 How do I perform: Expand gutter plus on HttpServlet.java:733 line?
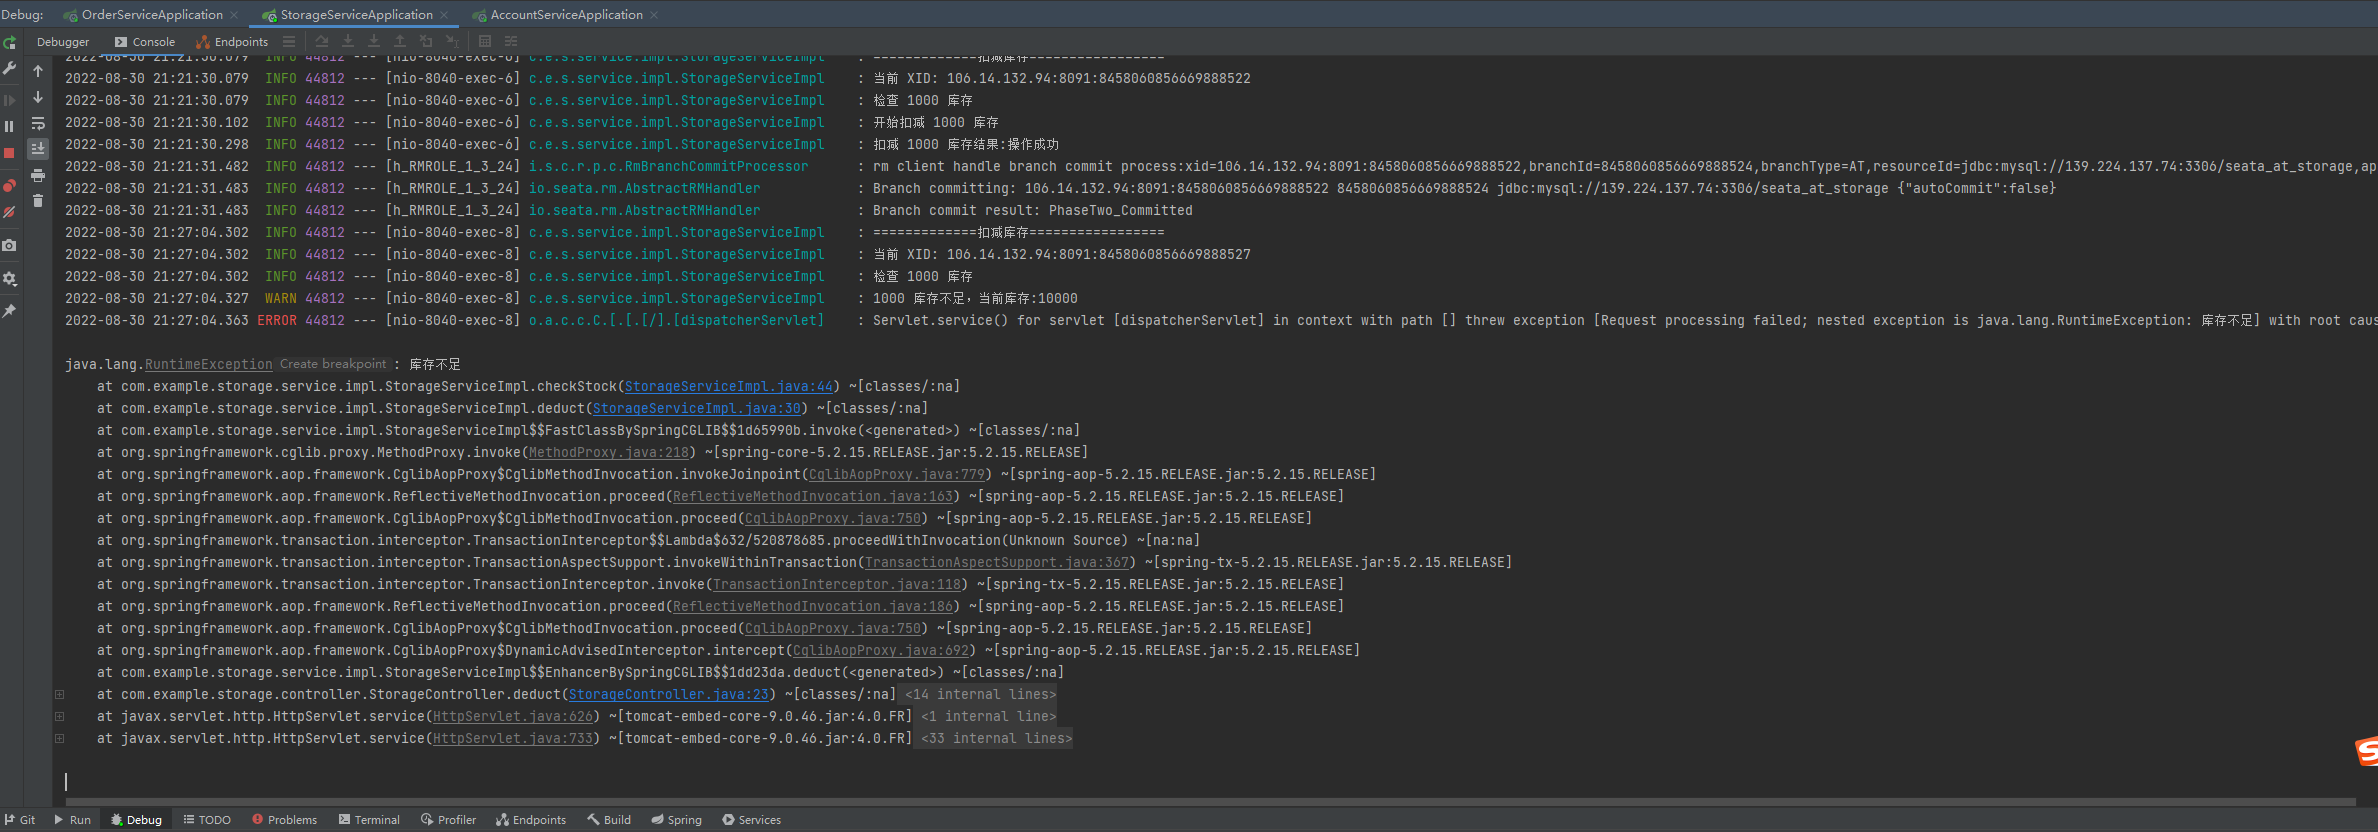pyautogui.click(x=59, y=738)
